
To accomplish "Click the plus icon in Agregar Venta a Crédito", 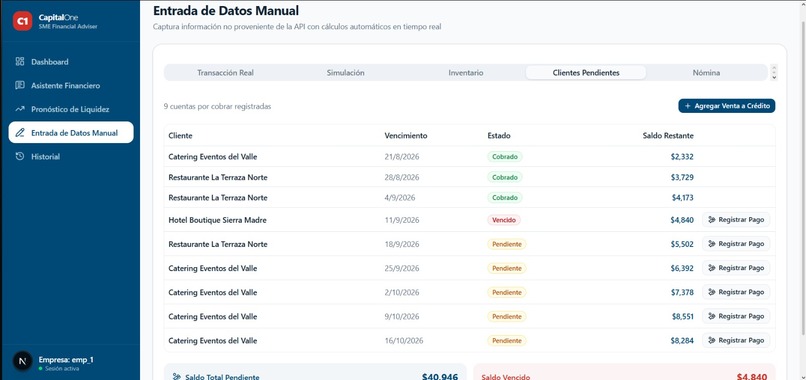I will tap(688, 106).
